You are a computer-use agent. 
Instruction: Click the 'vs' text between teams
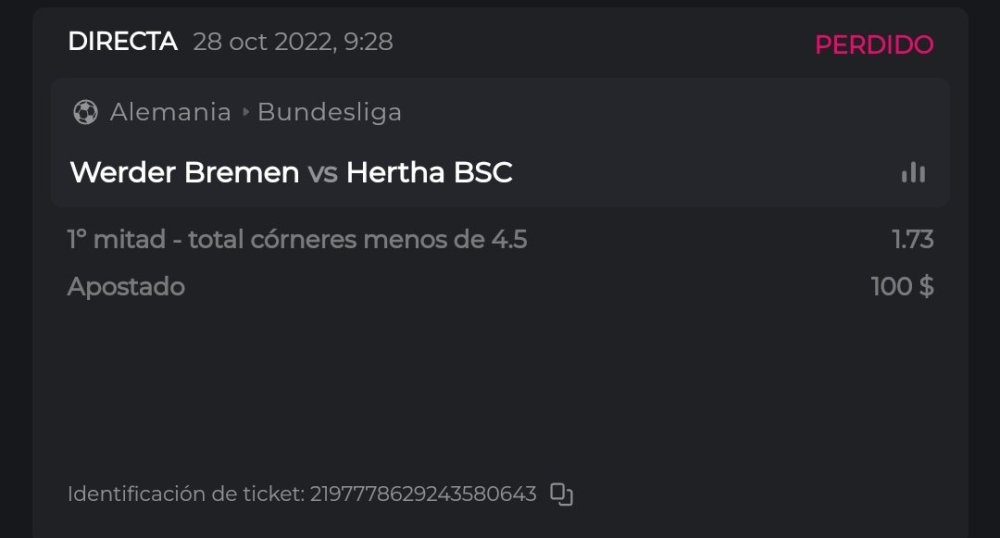[322, 173]
